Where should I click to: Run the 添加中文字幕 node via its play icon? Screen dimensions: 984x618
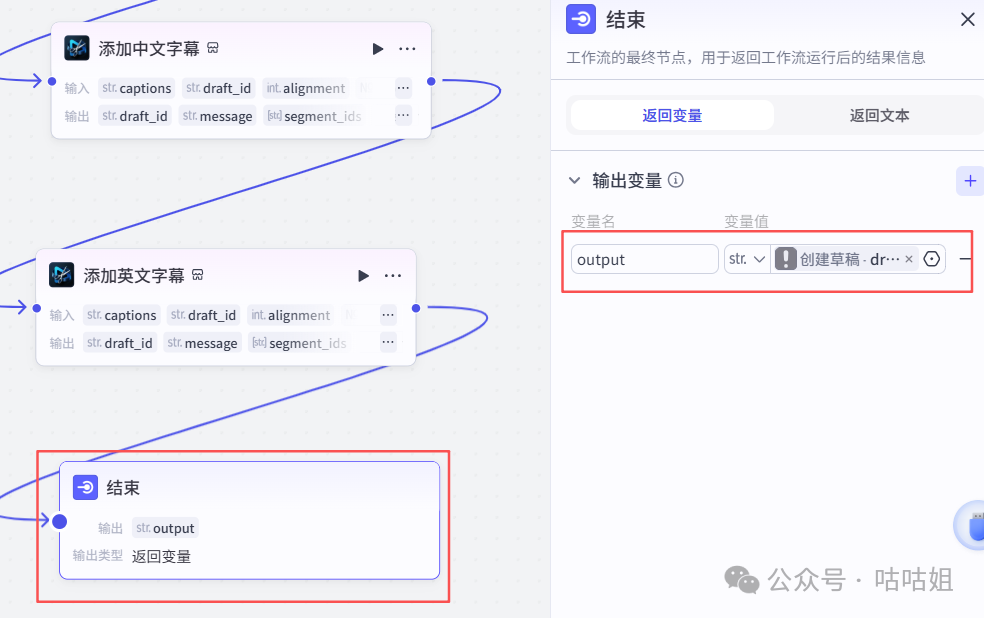[378, 48]
